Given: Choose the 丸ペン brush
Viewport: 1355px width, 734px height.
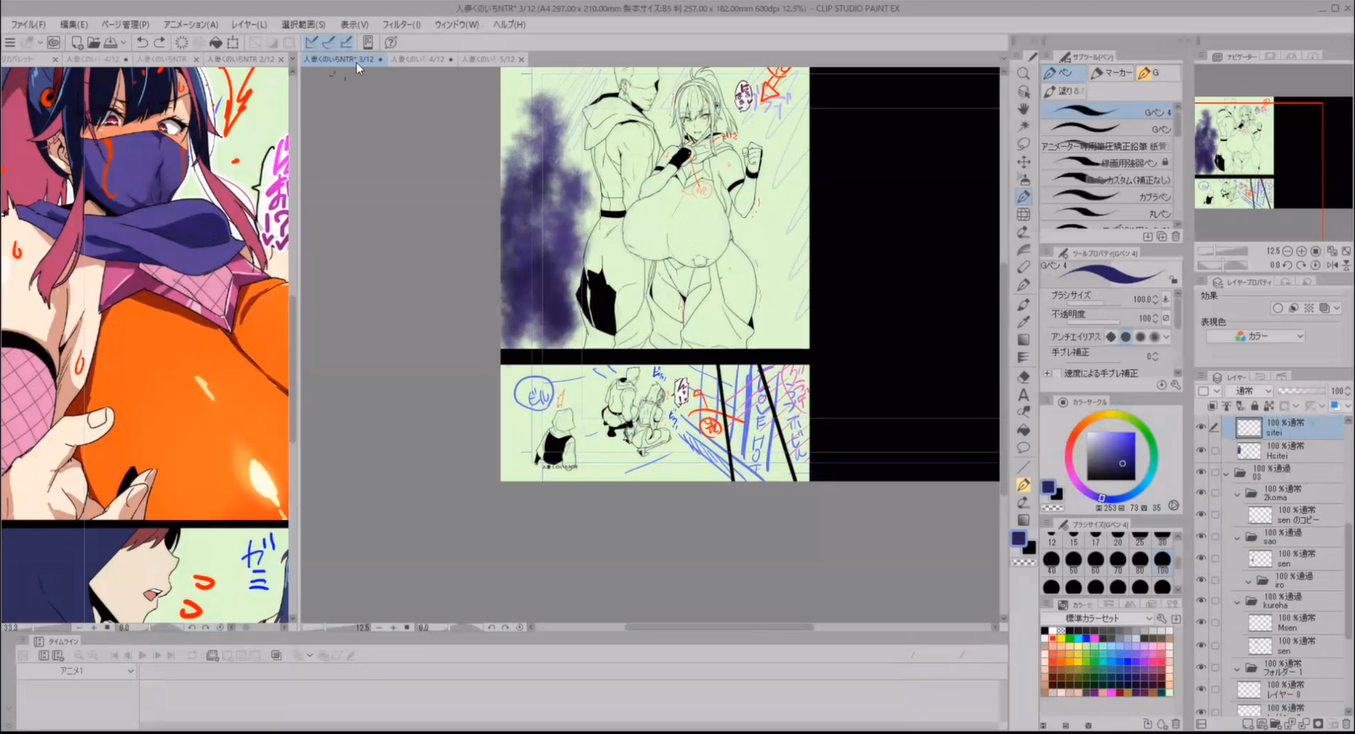Looking at the screenshot, I should point(1107,214).
